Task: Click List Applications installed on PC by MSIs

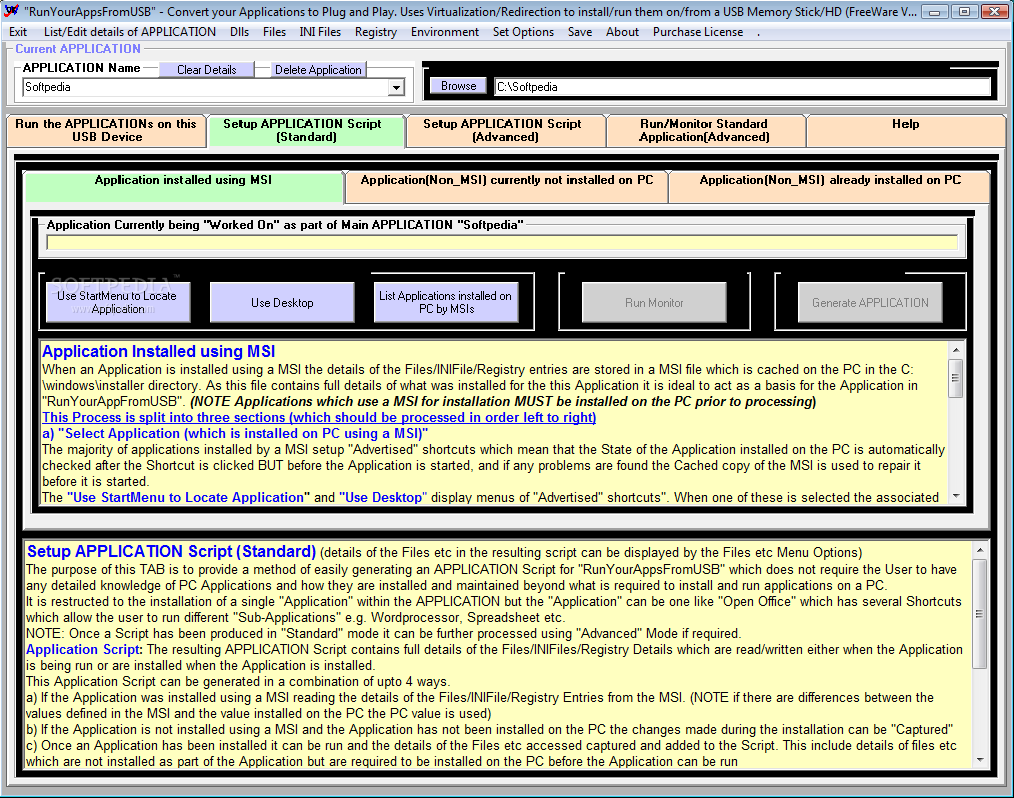Action: point(446,303)
